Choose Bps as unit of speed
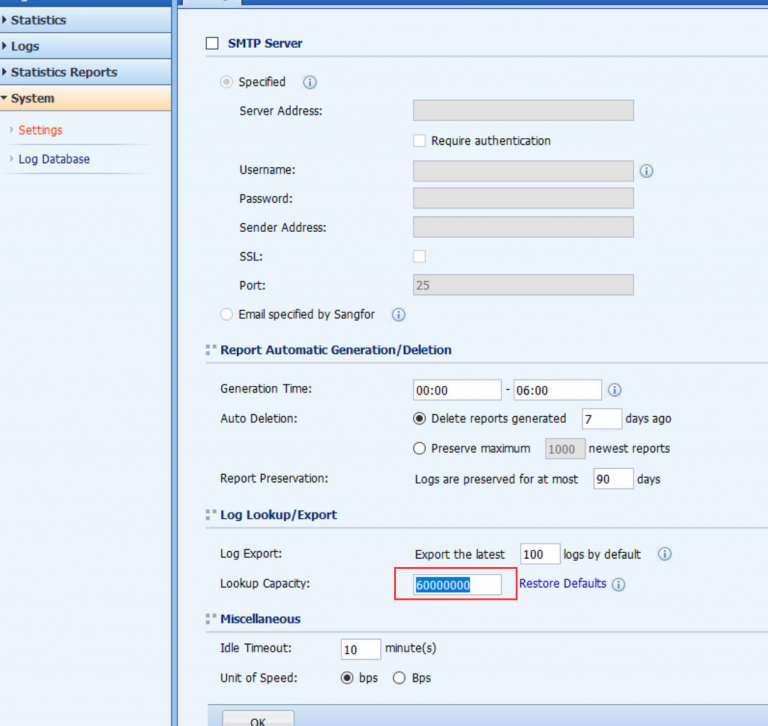Screen dimensions: 768x726 [399, 678]
